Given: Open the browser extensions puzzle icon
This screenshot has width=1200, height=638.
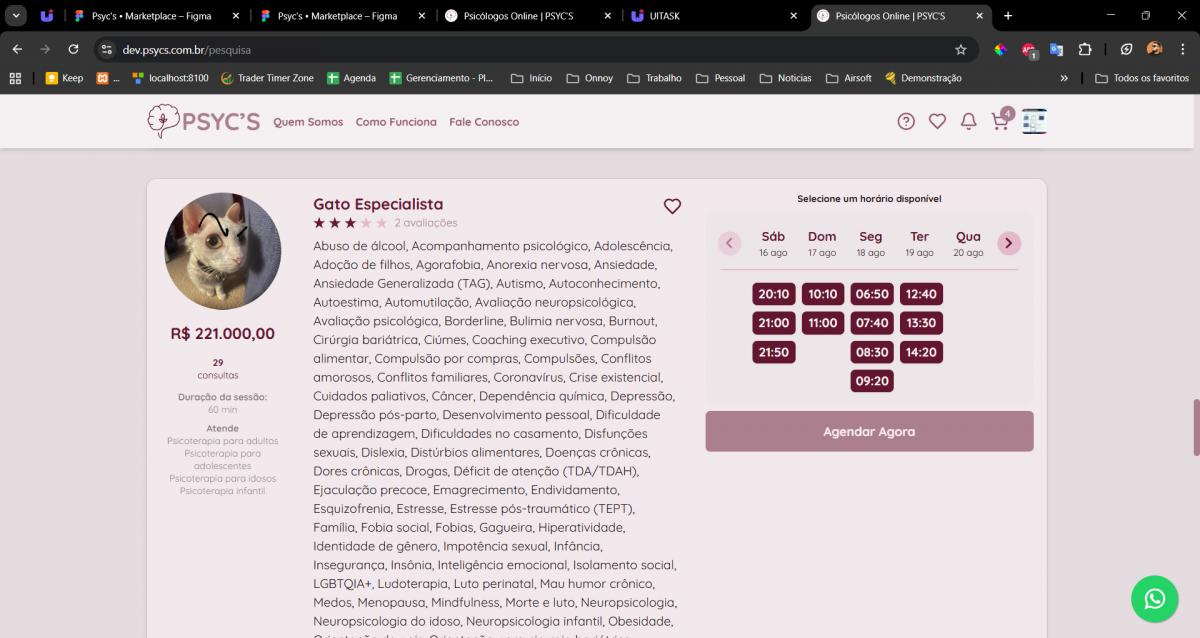Looking at the screenshot, I should [1085, 49].
